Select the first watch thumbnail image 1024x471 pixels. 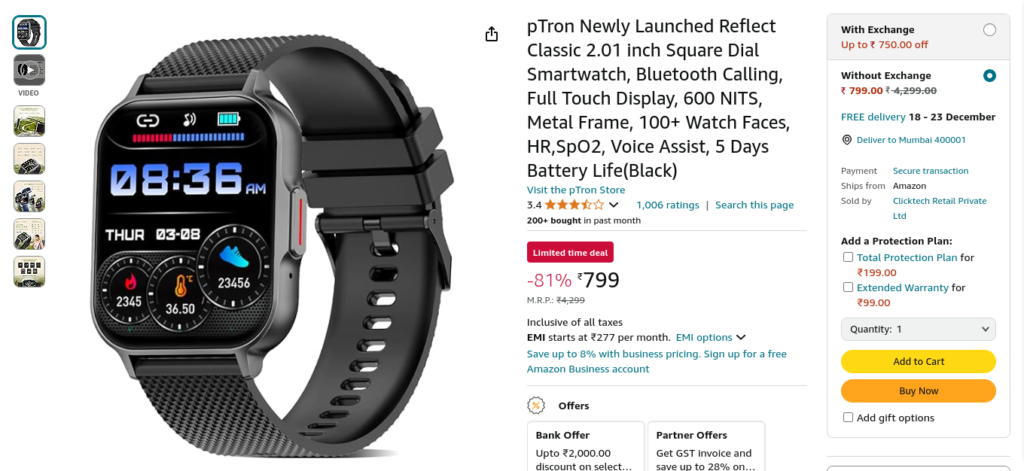click(29, 32)
